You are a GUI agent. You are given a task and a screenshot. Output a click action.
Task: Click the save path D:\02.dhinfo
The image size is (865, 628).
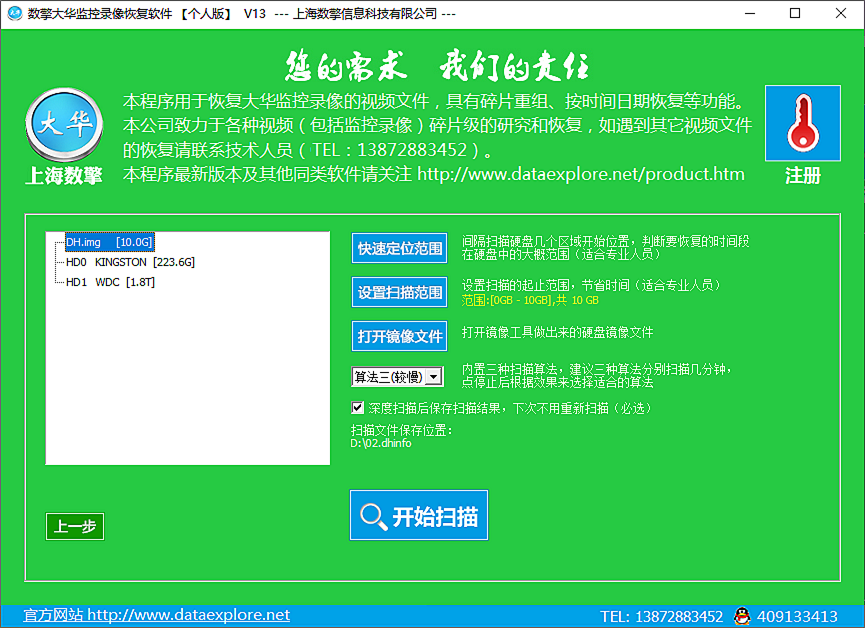tap(381, 443)
